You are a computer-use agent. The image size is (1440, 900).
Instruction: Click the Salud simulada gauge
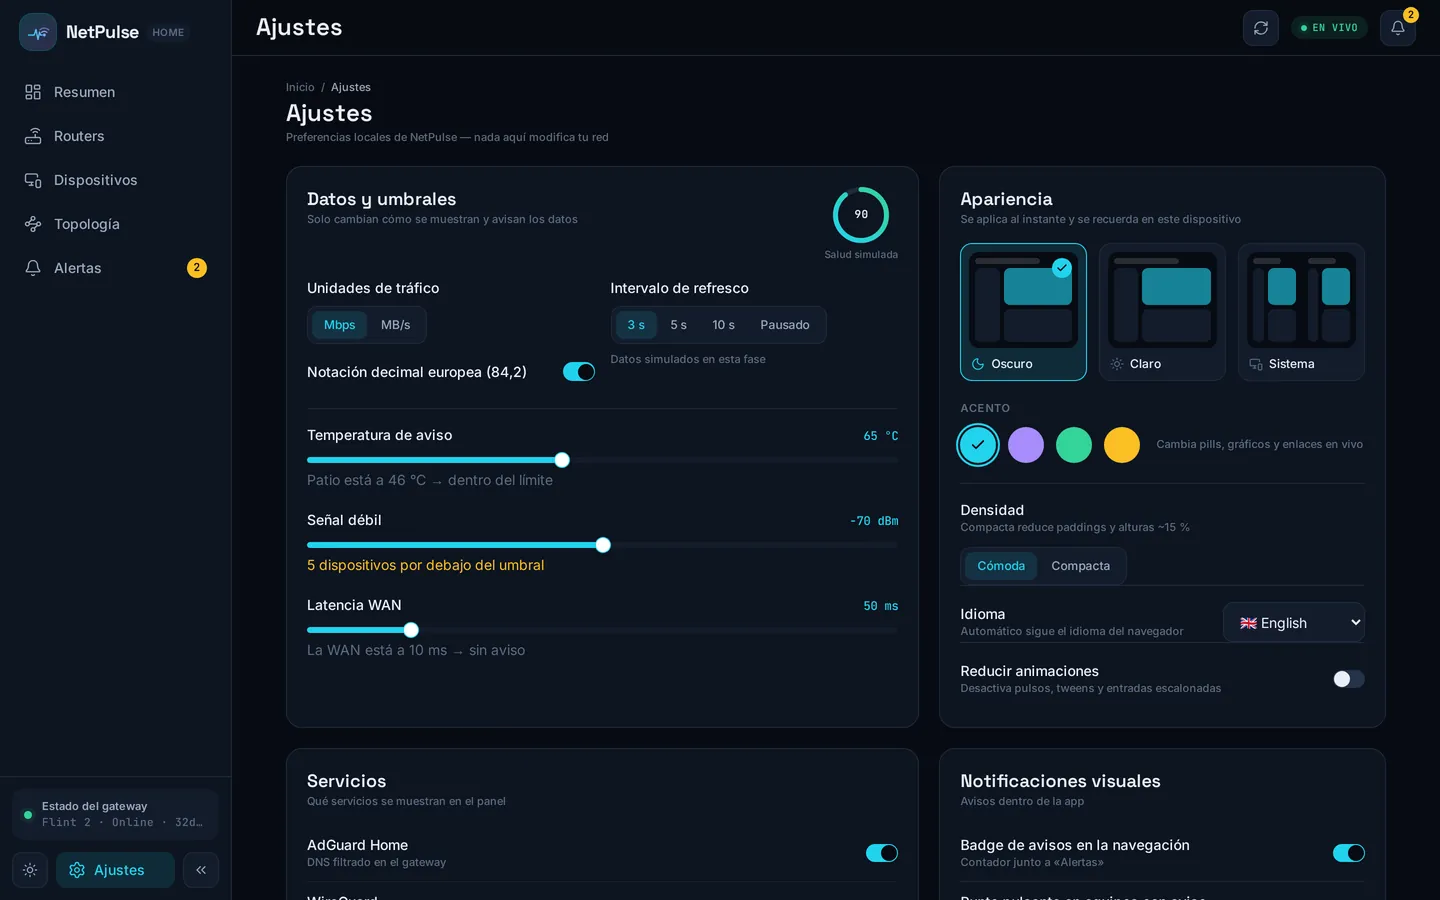(861, 215)
